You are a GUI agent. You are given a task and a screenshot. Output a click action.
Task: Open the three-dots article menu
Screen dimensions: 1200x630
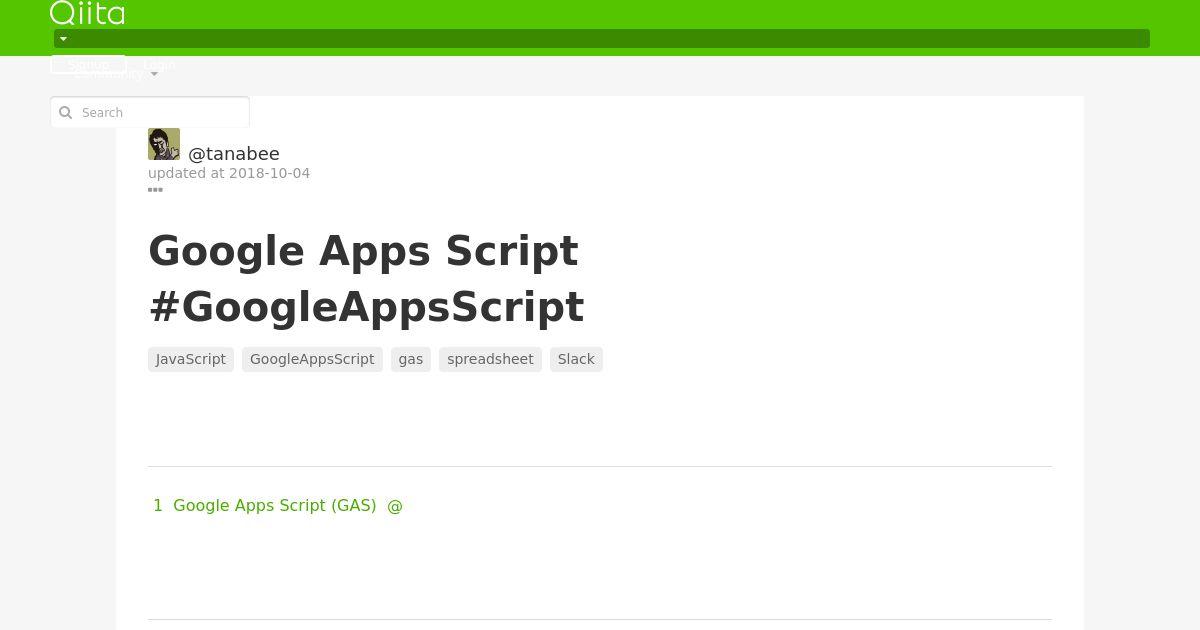(x=155, y=190)
